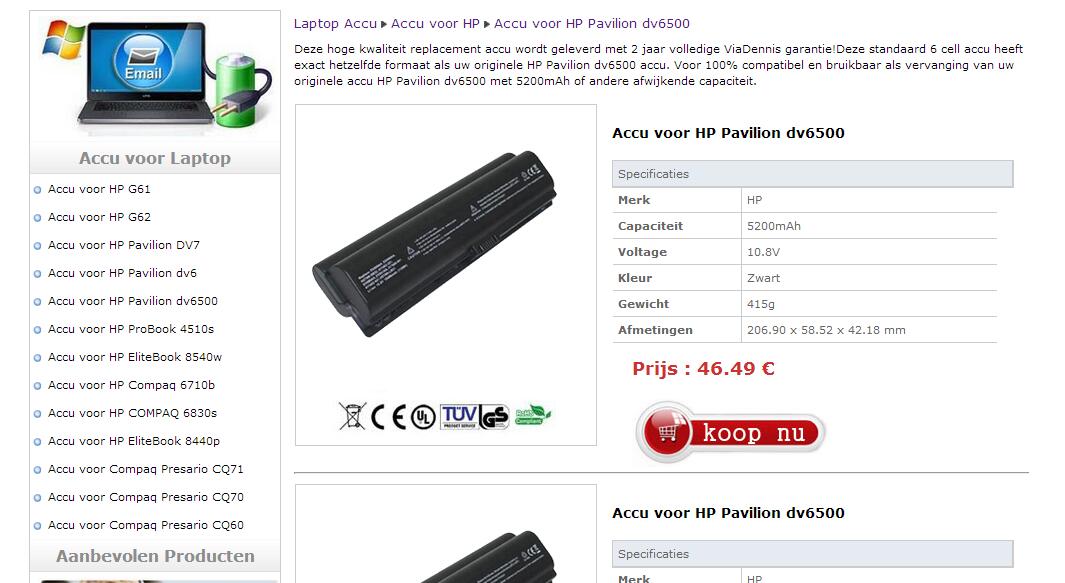Open 'Accu voor HP EliteBook 8540w' link
Viewport: 1065px width, 583px height.
click(135, 357)
